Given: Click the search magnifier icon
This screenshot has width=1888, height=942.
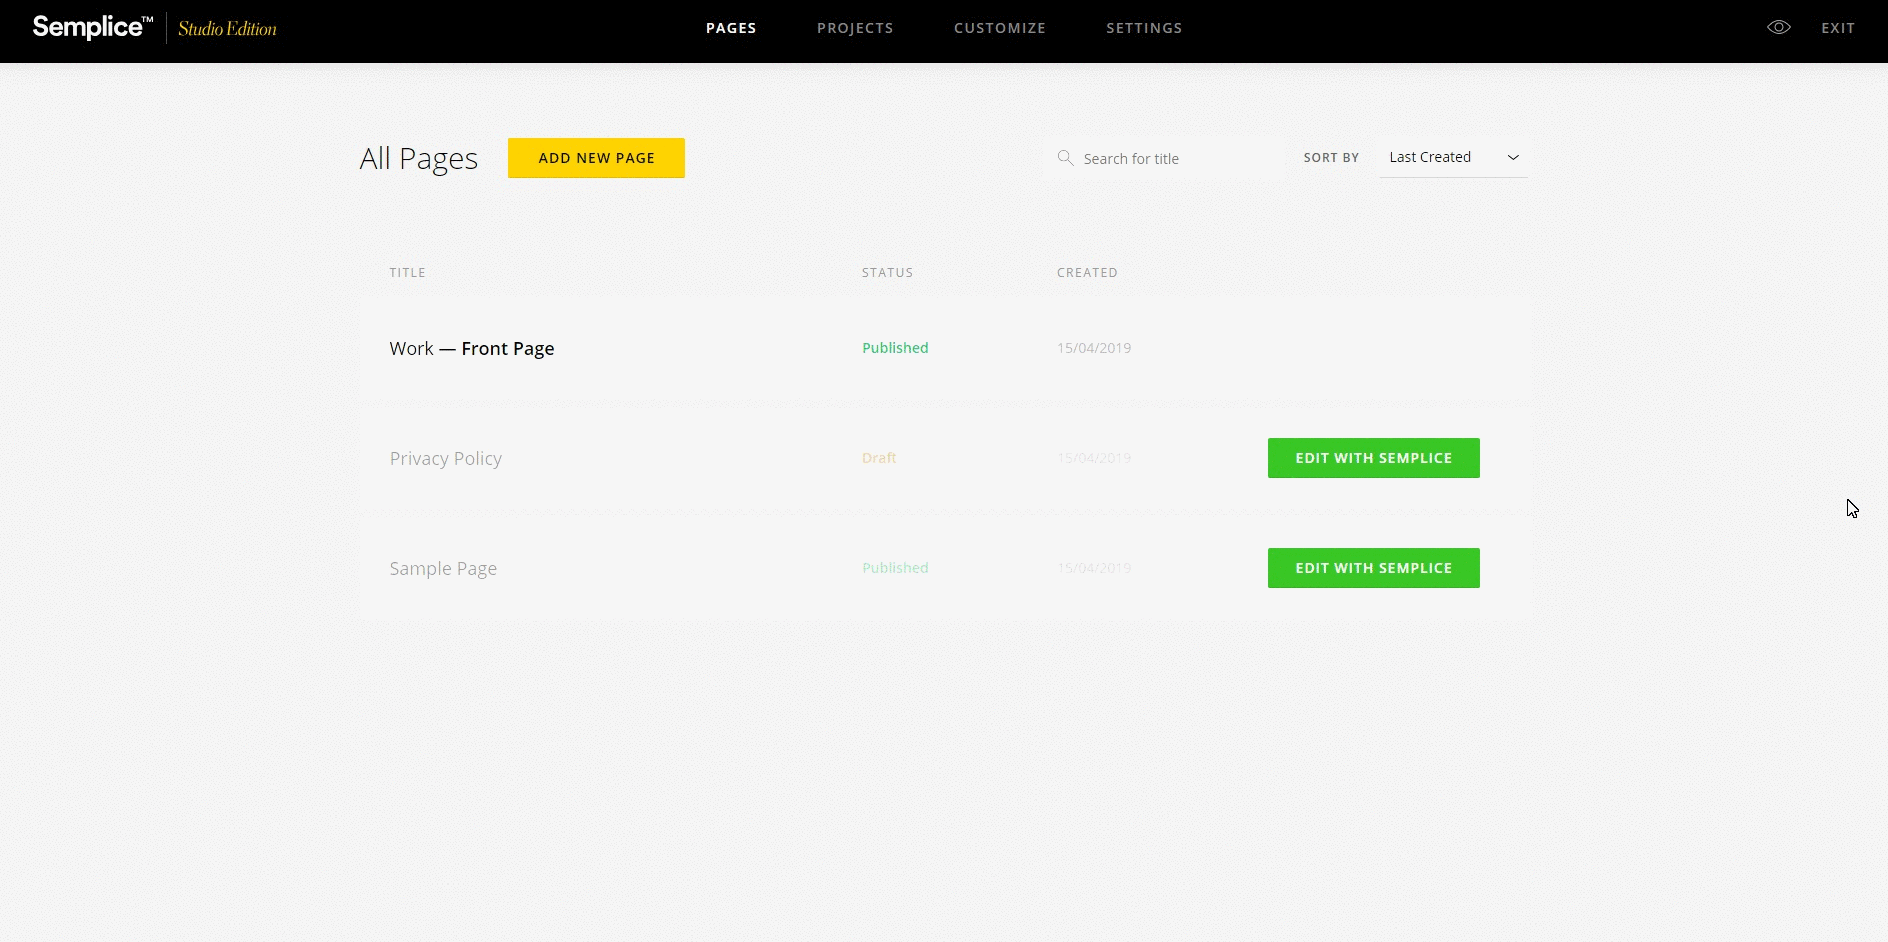Looking at the screenshot, I should [x=1065, y=158].
